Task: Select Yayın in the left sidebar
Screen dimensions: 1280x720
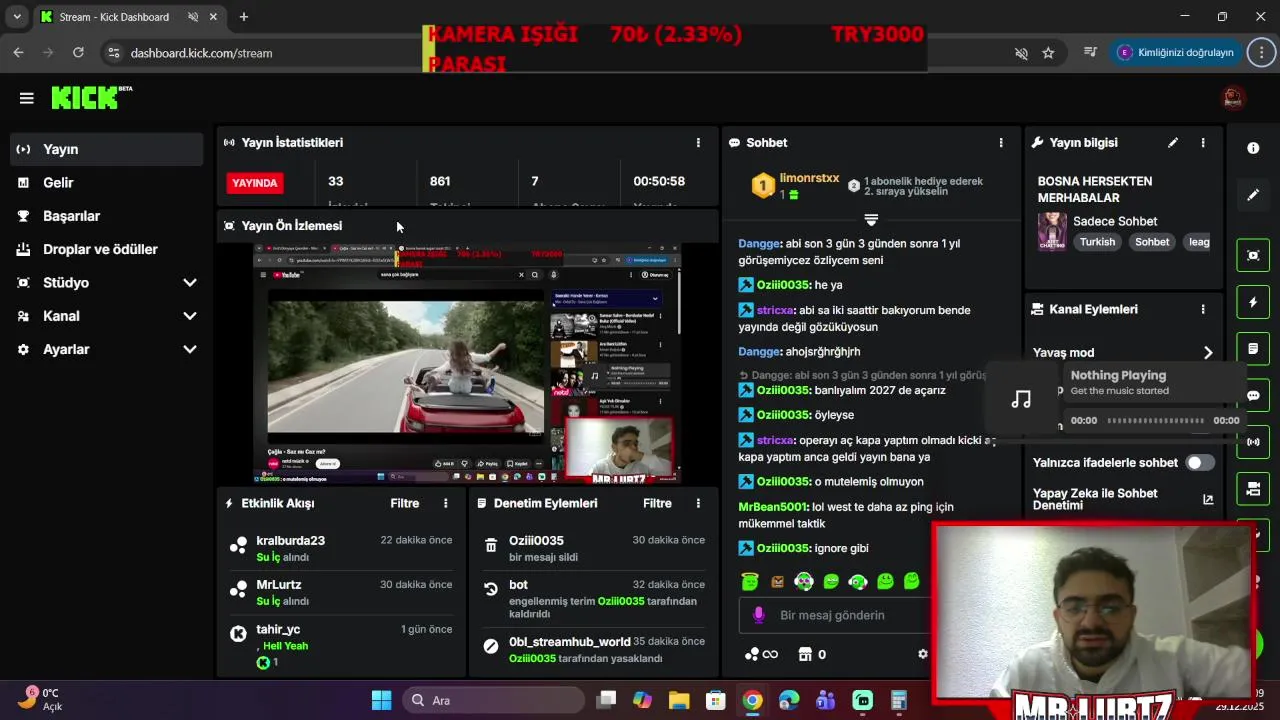Action: 107,149
